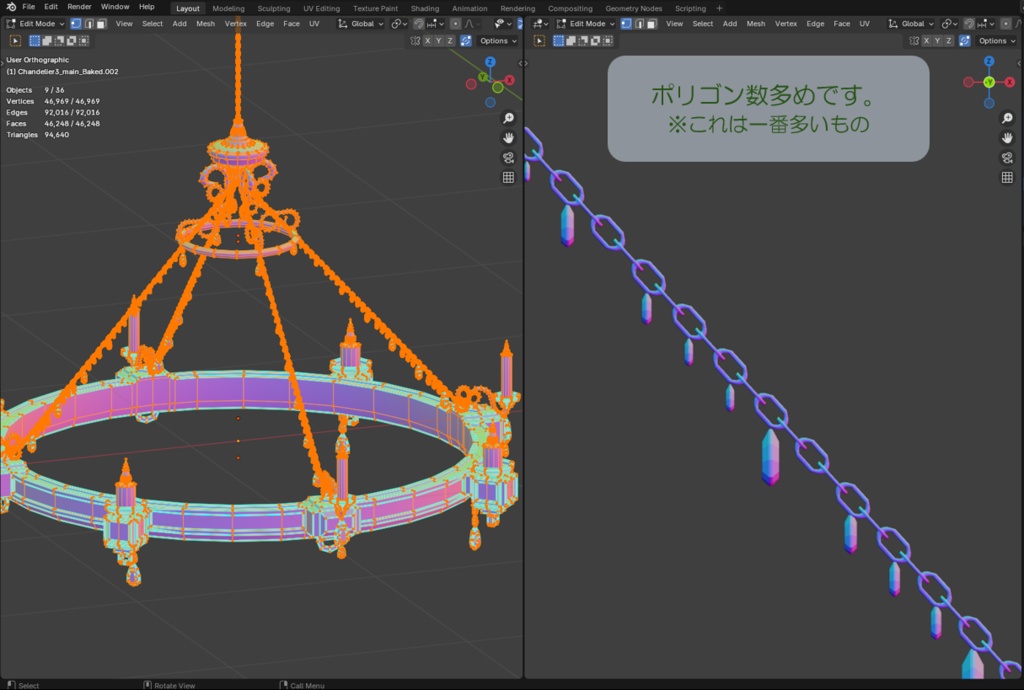
Task: Click red X axis on left viewport gizmo
Action: click(x=509, y=80)
